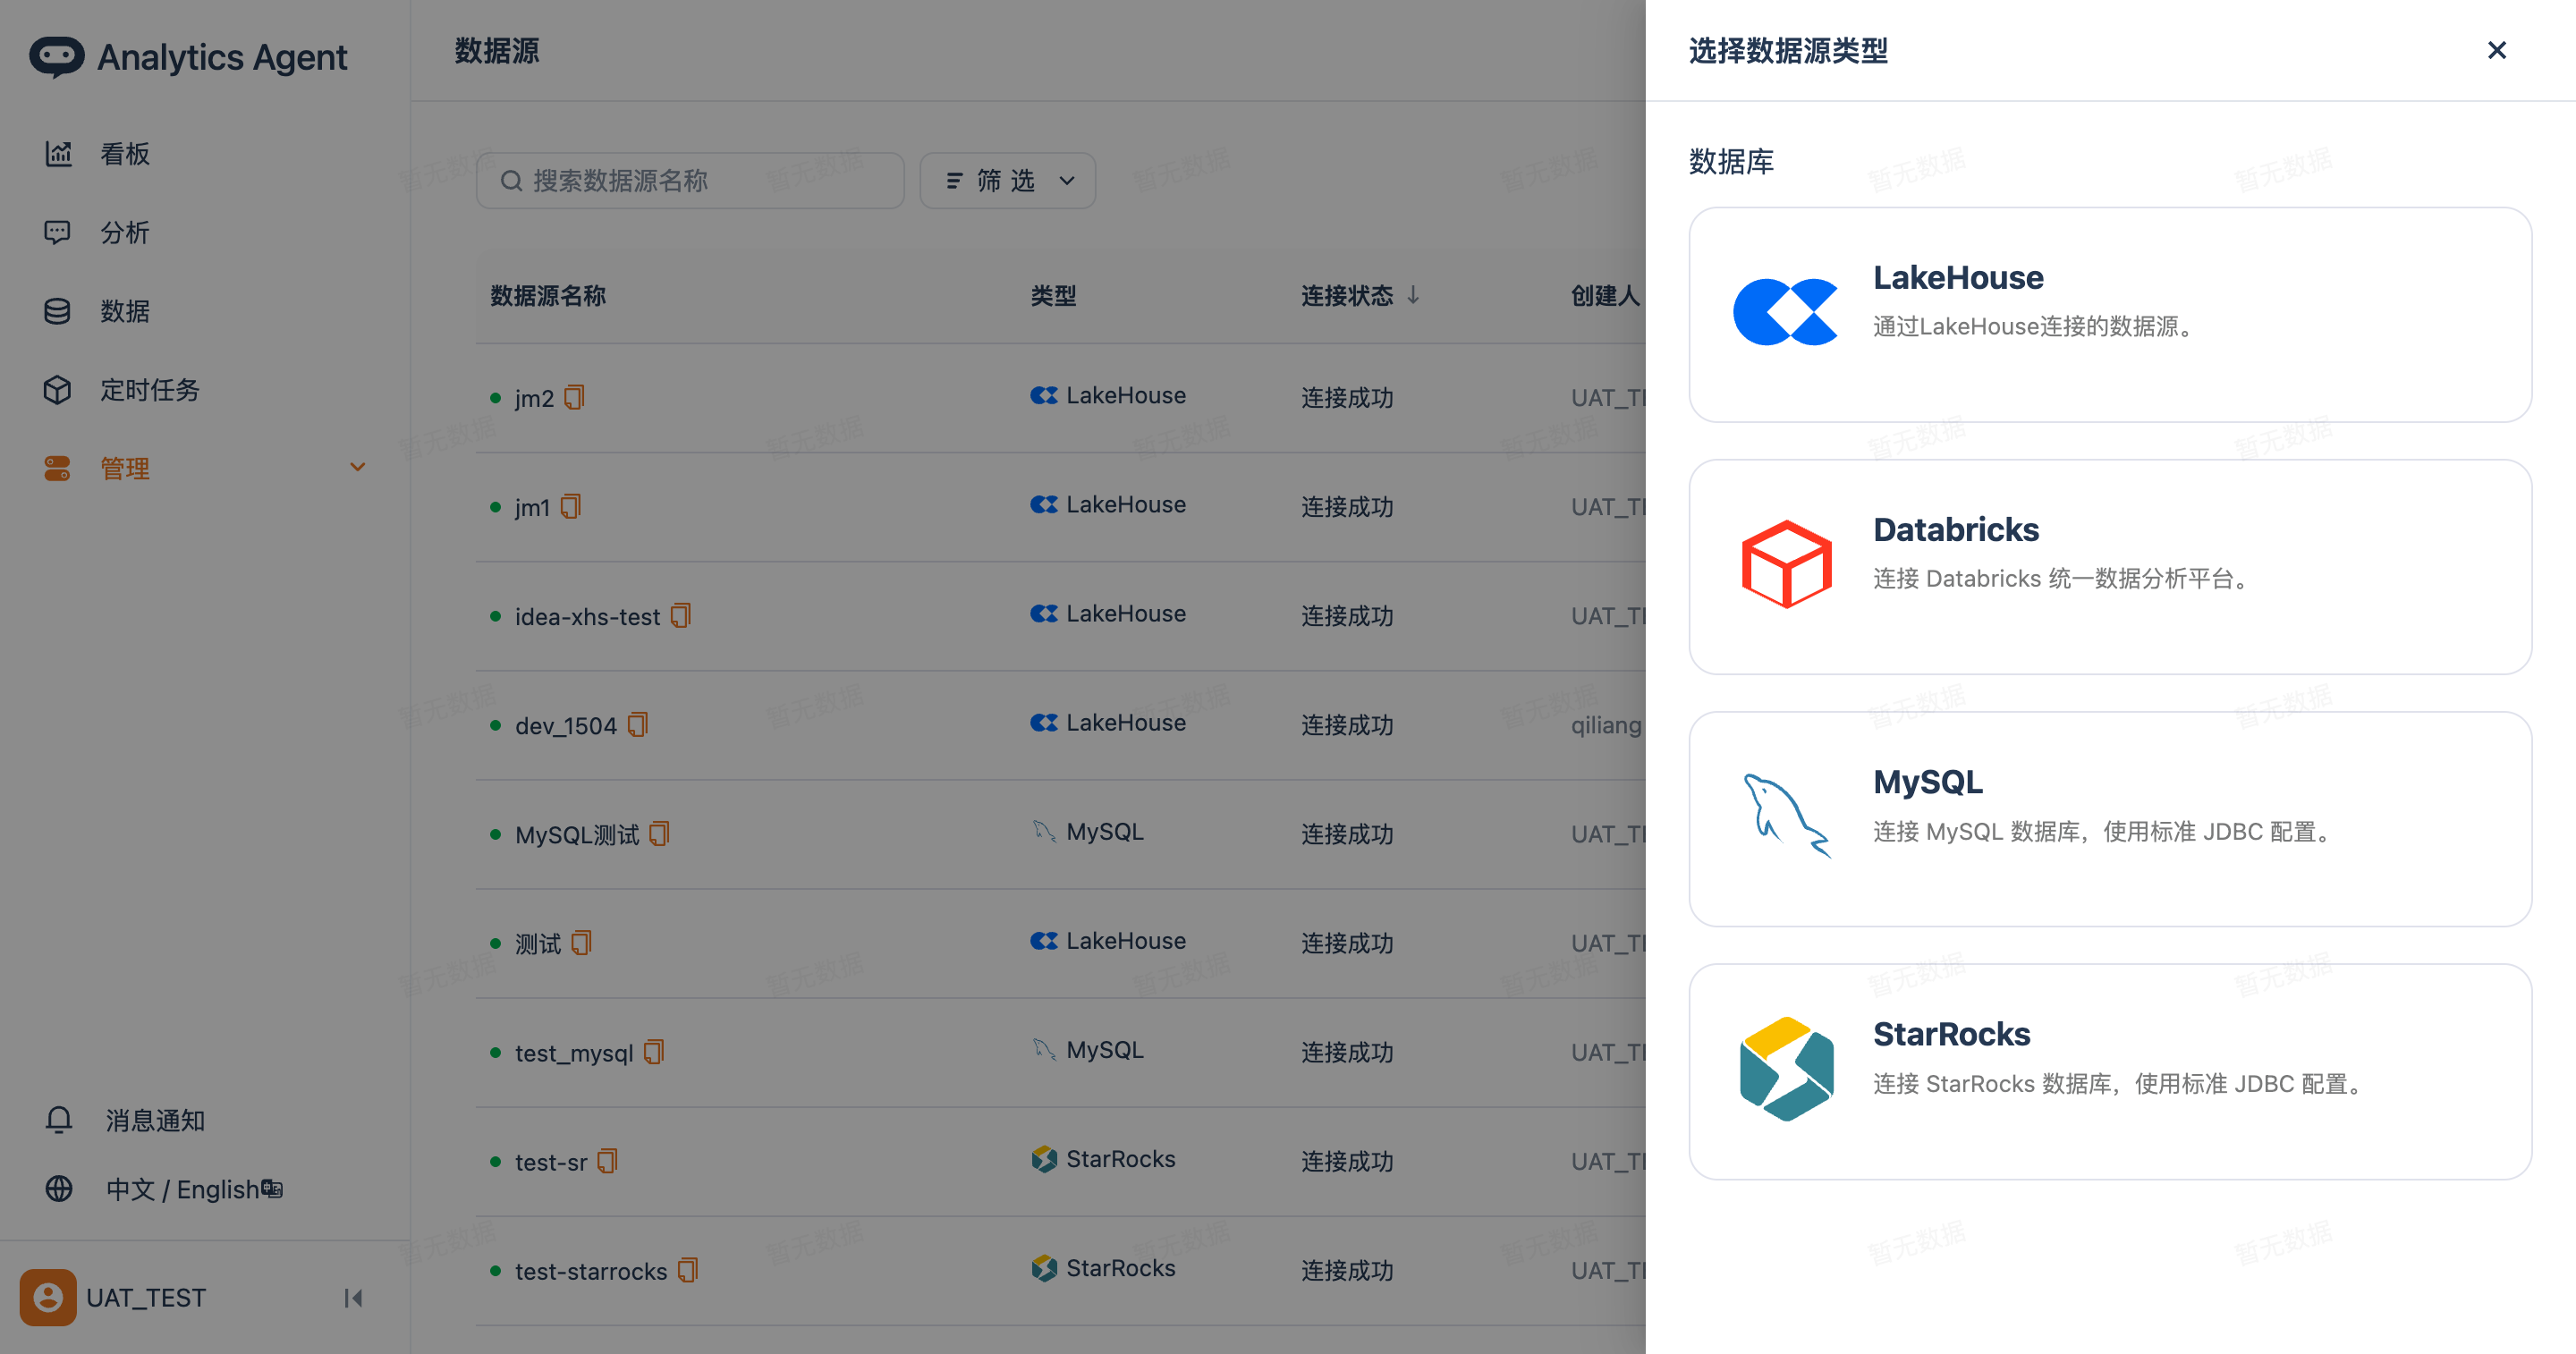The image size is (2576, 1354).
Task: Choose the LakeHouse data source card
Action: pyautogui.click(x=2110, y=314)
